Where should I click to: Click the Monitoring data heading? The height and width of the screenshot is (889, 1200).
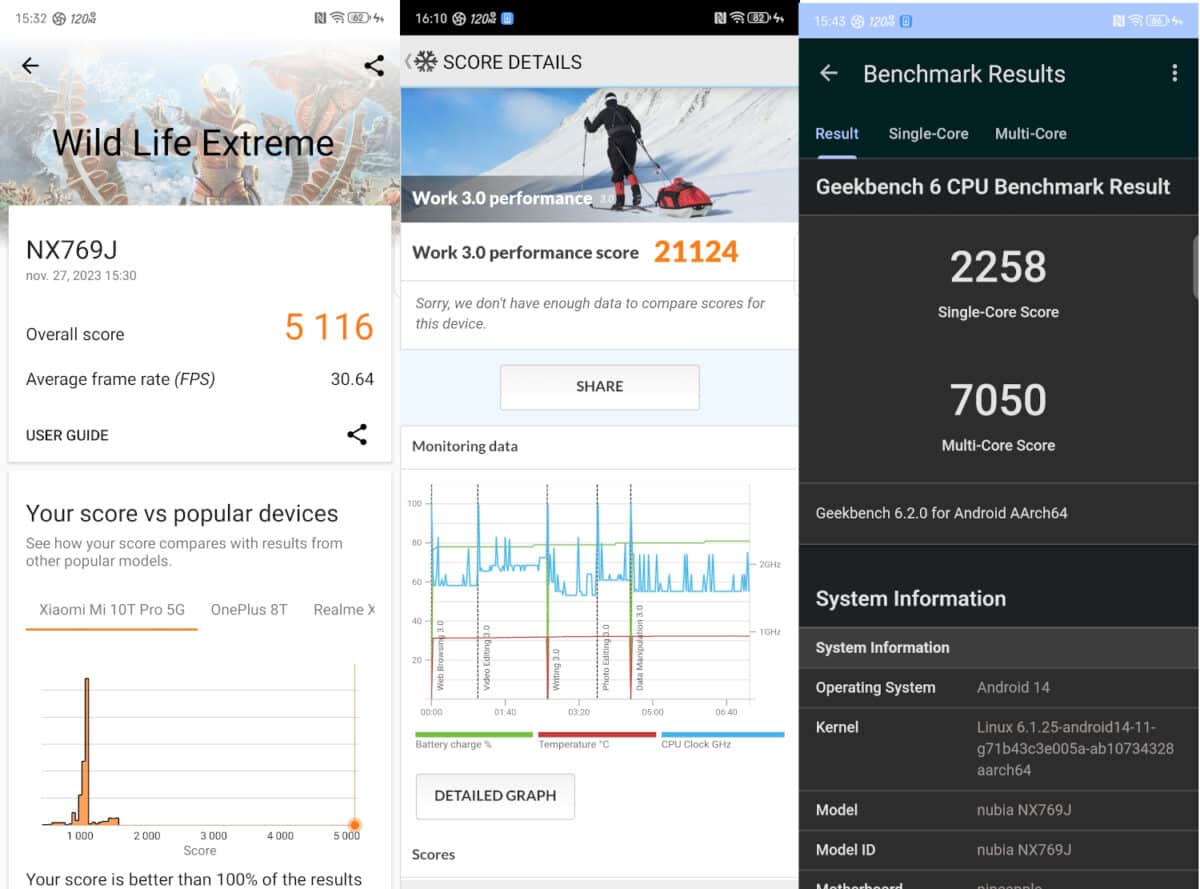click(465, 446)
